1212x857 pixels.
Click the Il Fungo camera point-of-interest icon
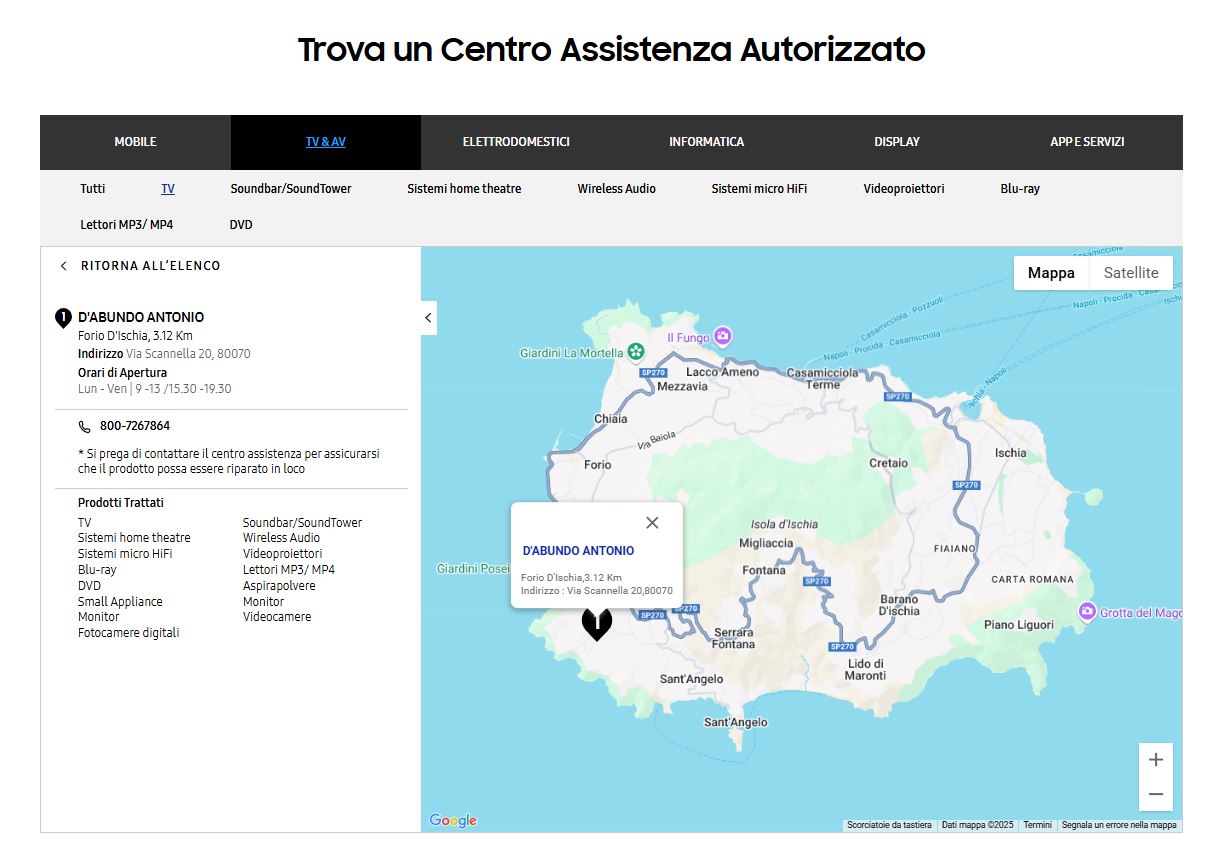pos(723,337)
